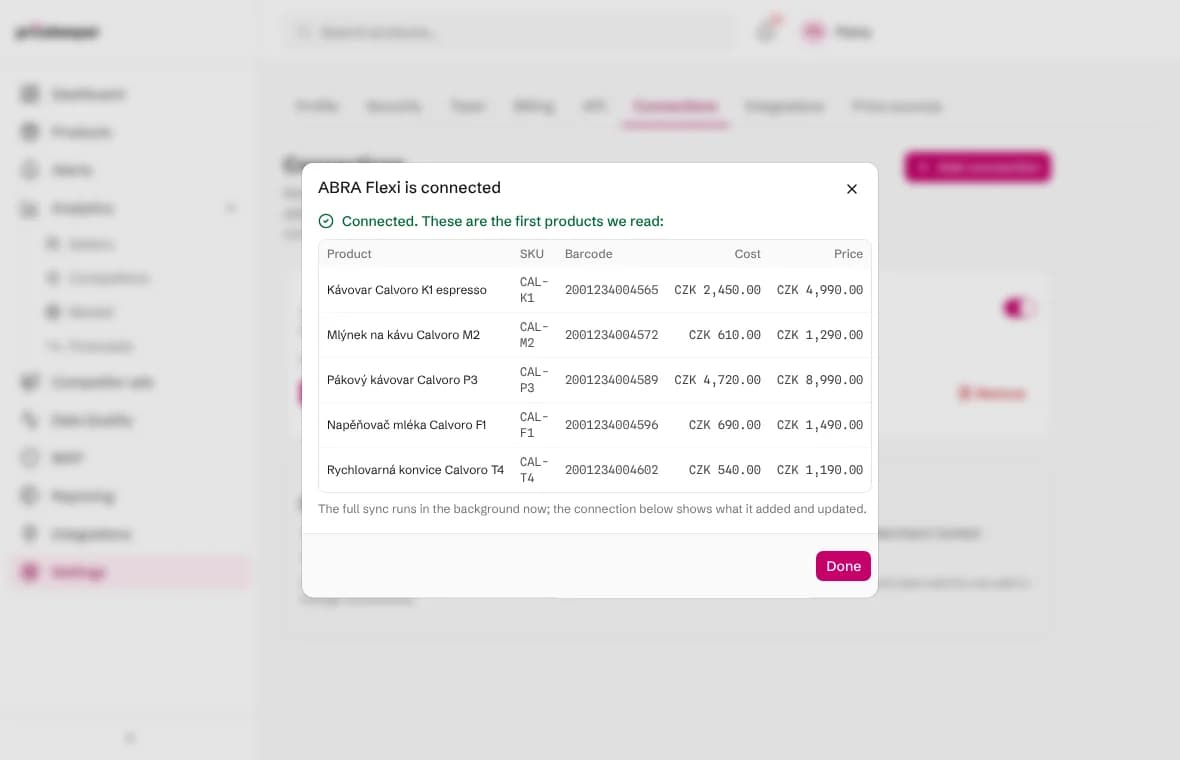Click barcode 2001234004589

611,380
